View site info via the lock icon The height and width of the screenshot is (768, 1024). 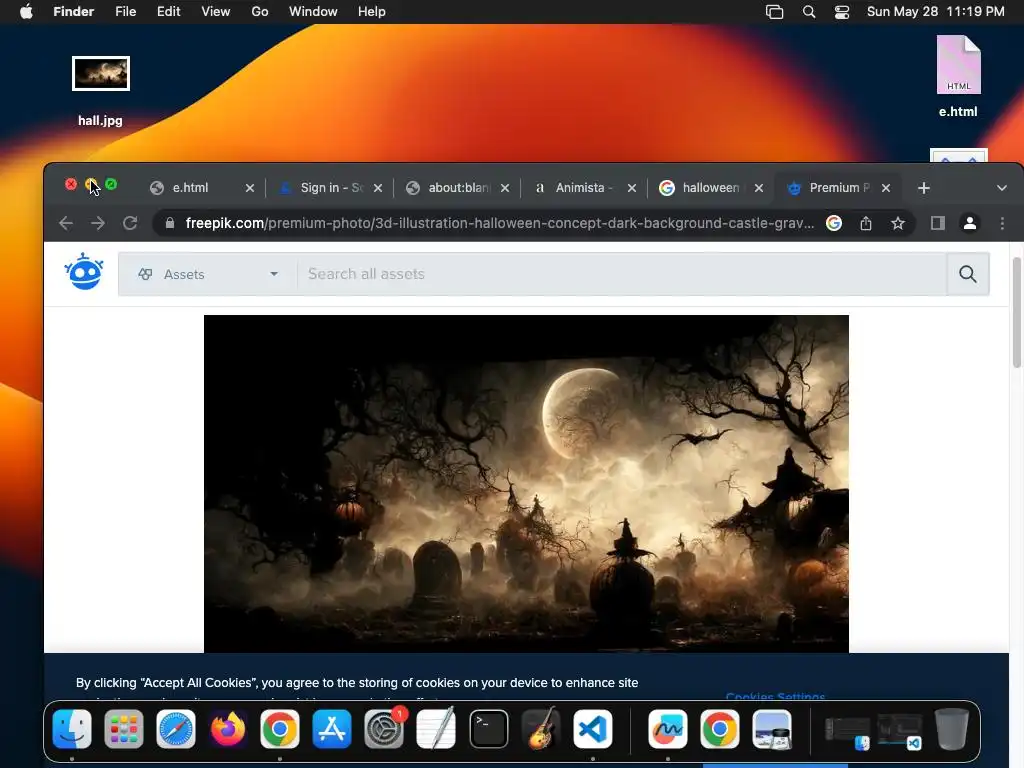click(170, 223)
